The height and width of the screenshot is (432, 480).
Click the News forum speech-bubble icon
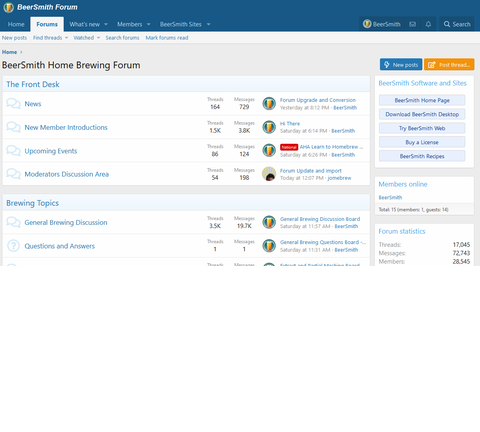pos(13,104)
